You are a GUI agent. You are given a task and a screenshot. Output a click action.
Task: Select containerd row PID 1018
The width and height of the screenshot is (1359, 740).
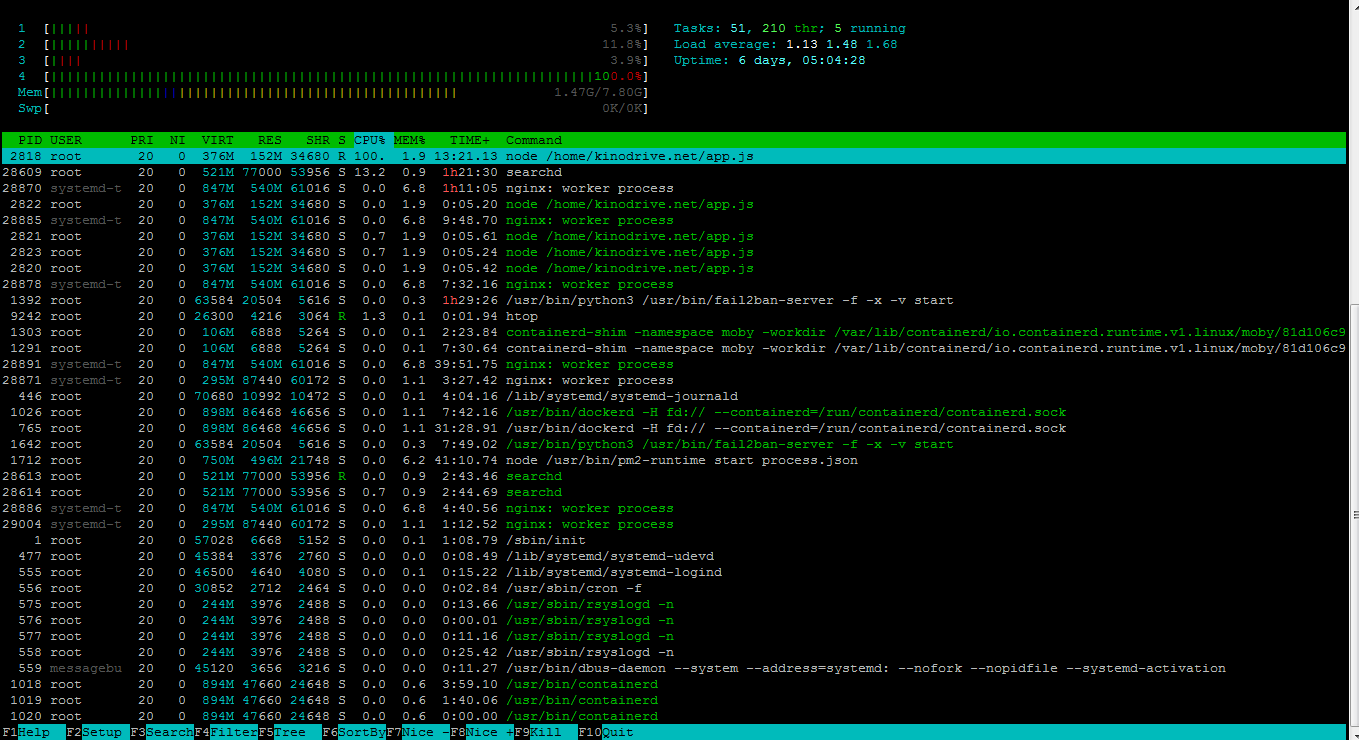(x=674, y=684)
